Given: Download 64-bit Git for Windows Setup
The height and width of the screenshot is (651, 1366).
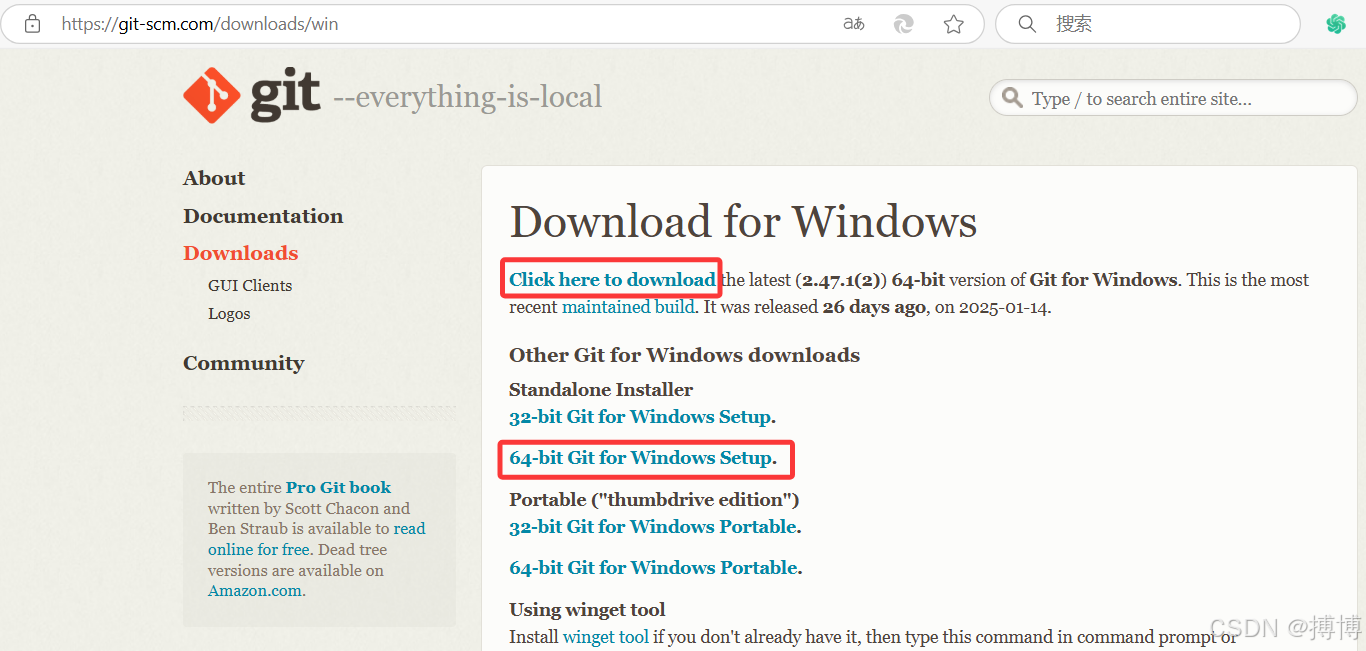Looking at the screenshot, I should click(640, 458).
